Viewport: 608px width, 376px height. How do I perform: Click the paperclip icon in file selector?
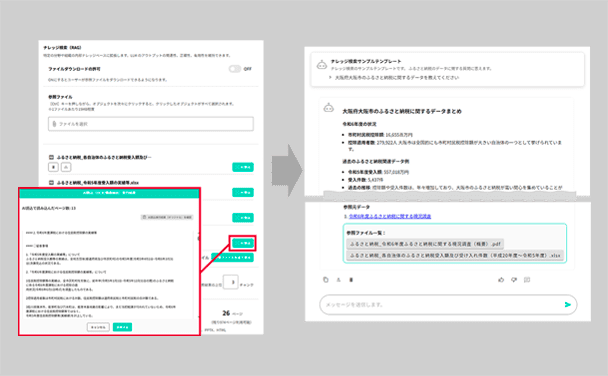click(x=54, y=124)
